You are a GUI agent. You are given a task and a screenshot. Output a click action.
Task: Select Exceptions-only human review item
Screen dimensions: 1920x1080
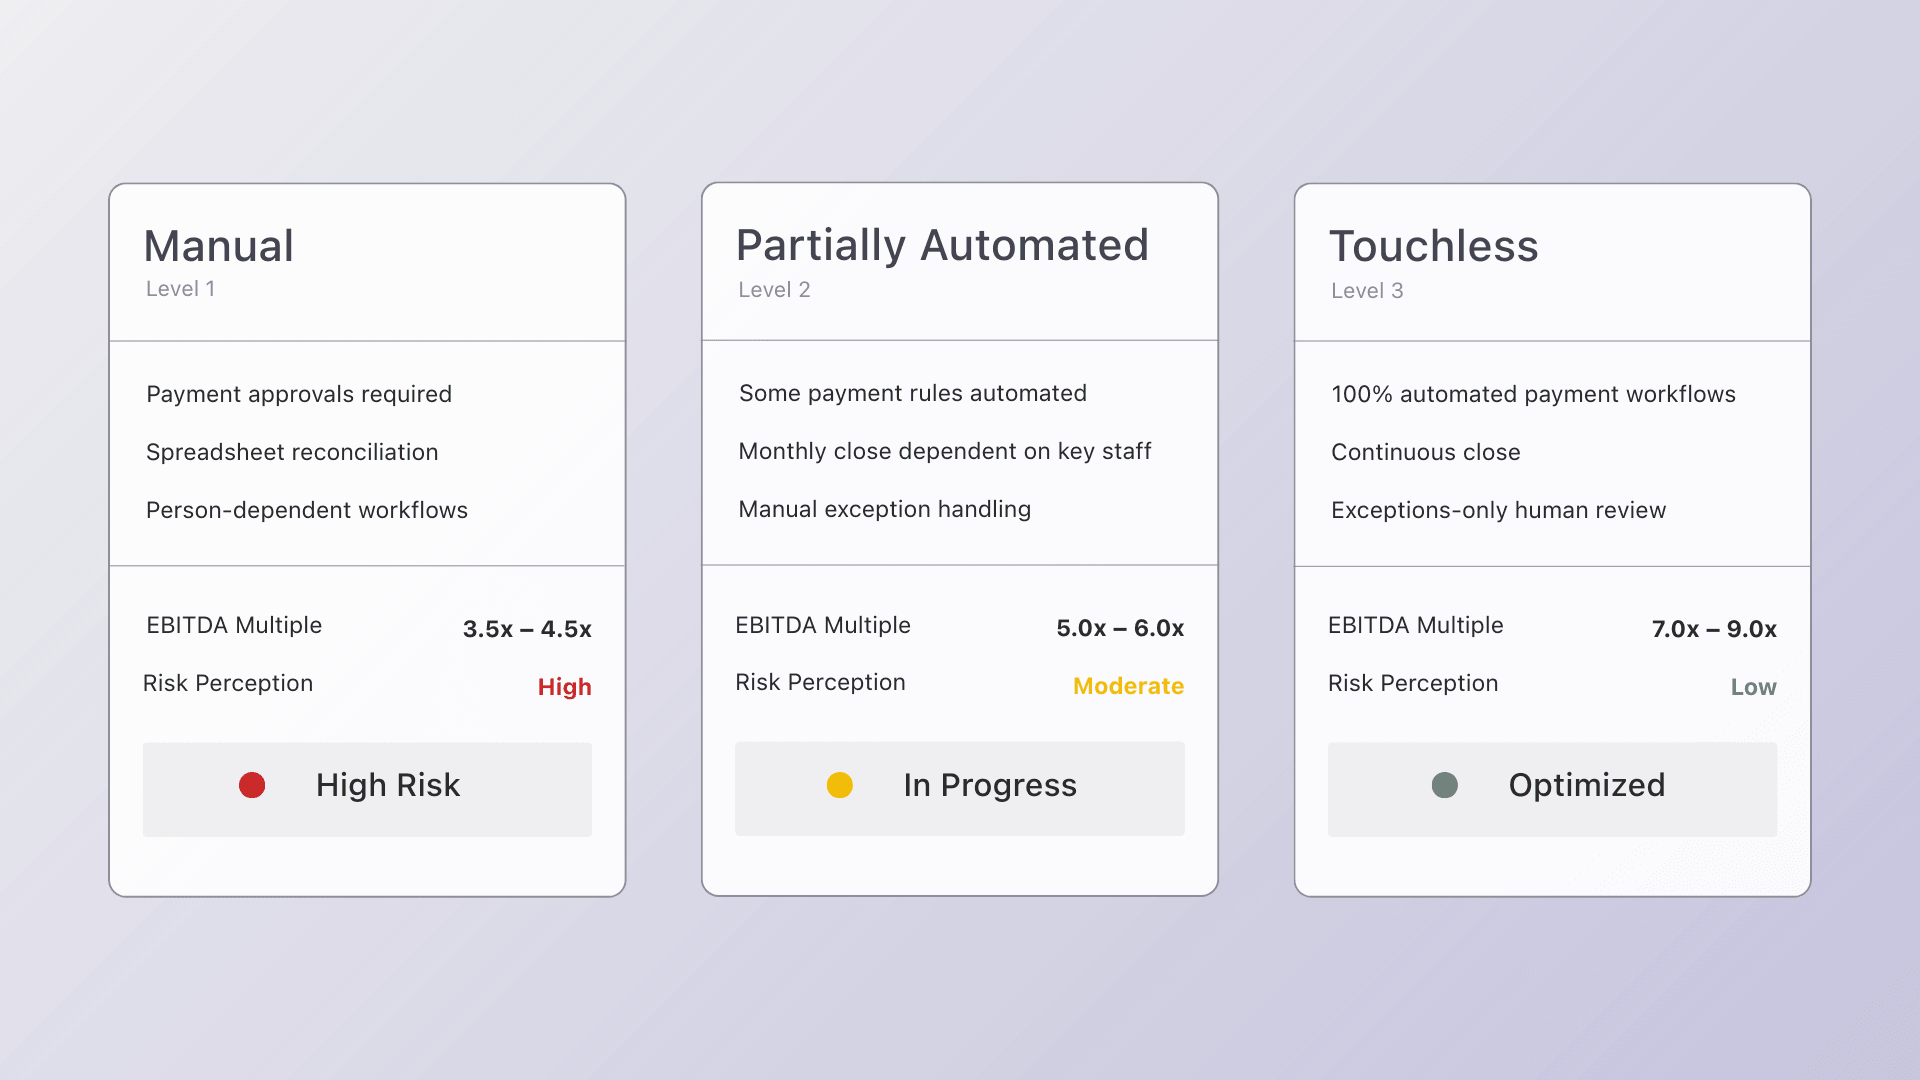[x=1498, y=510]
